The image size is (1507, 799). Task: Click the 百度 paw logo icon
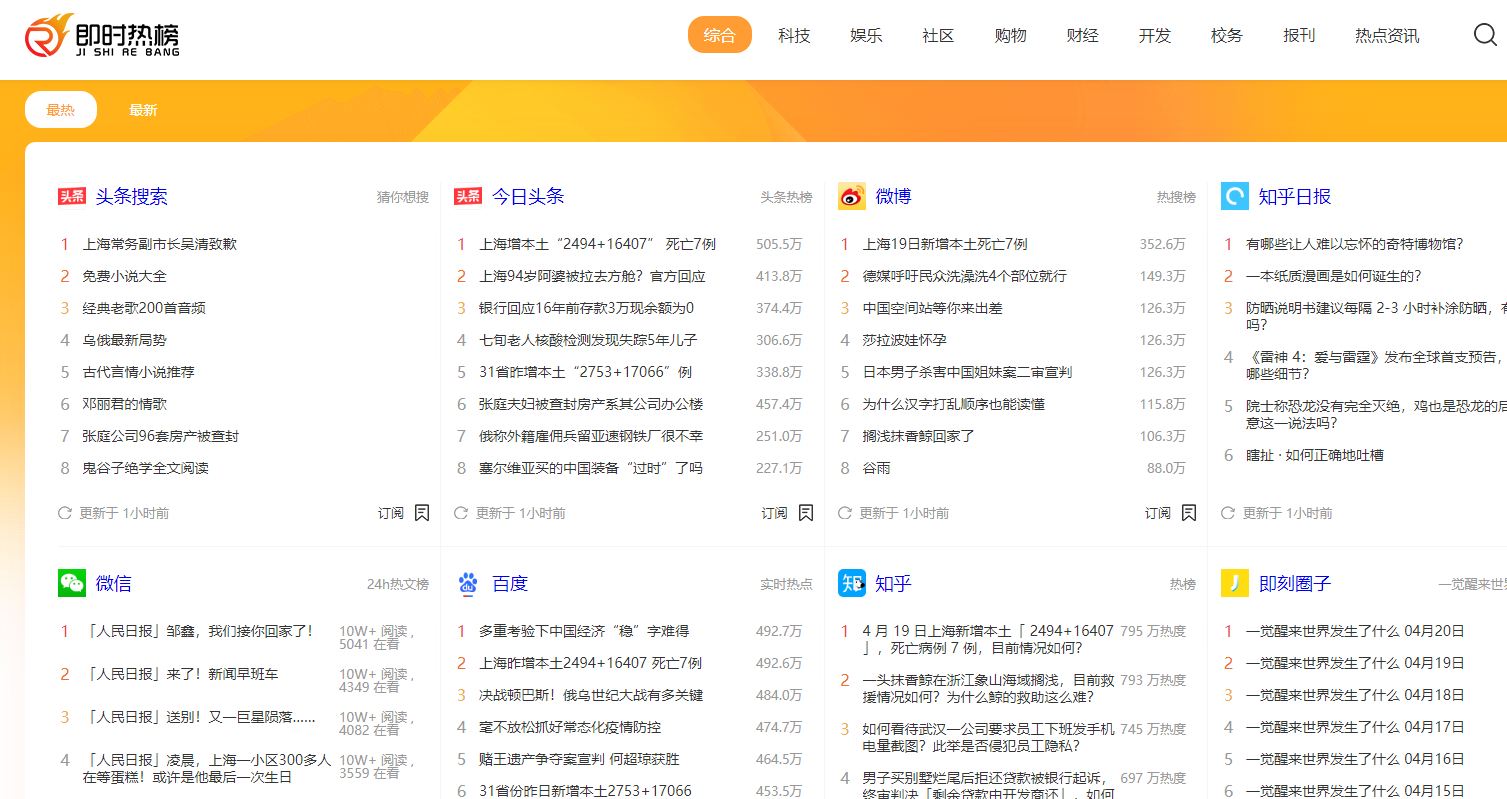tap(468, 583)
